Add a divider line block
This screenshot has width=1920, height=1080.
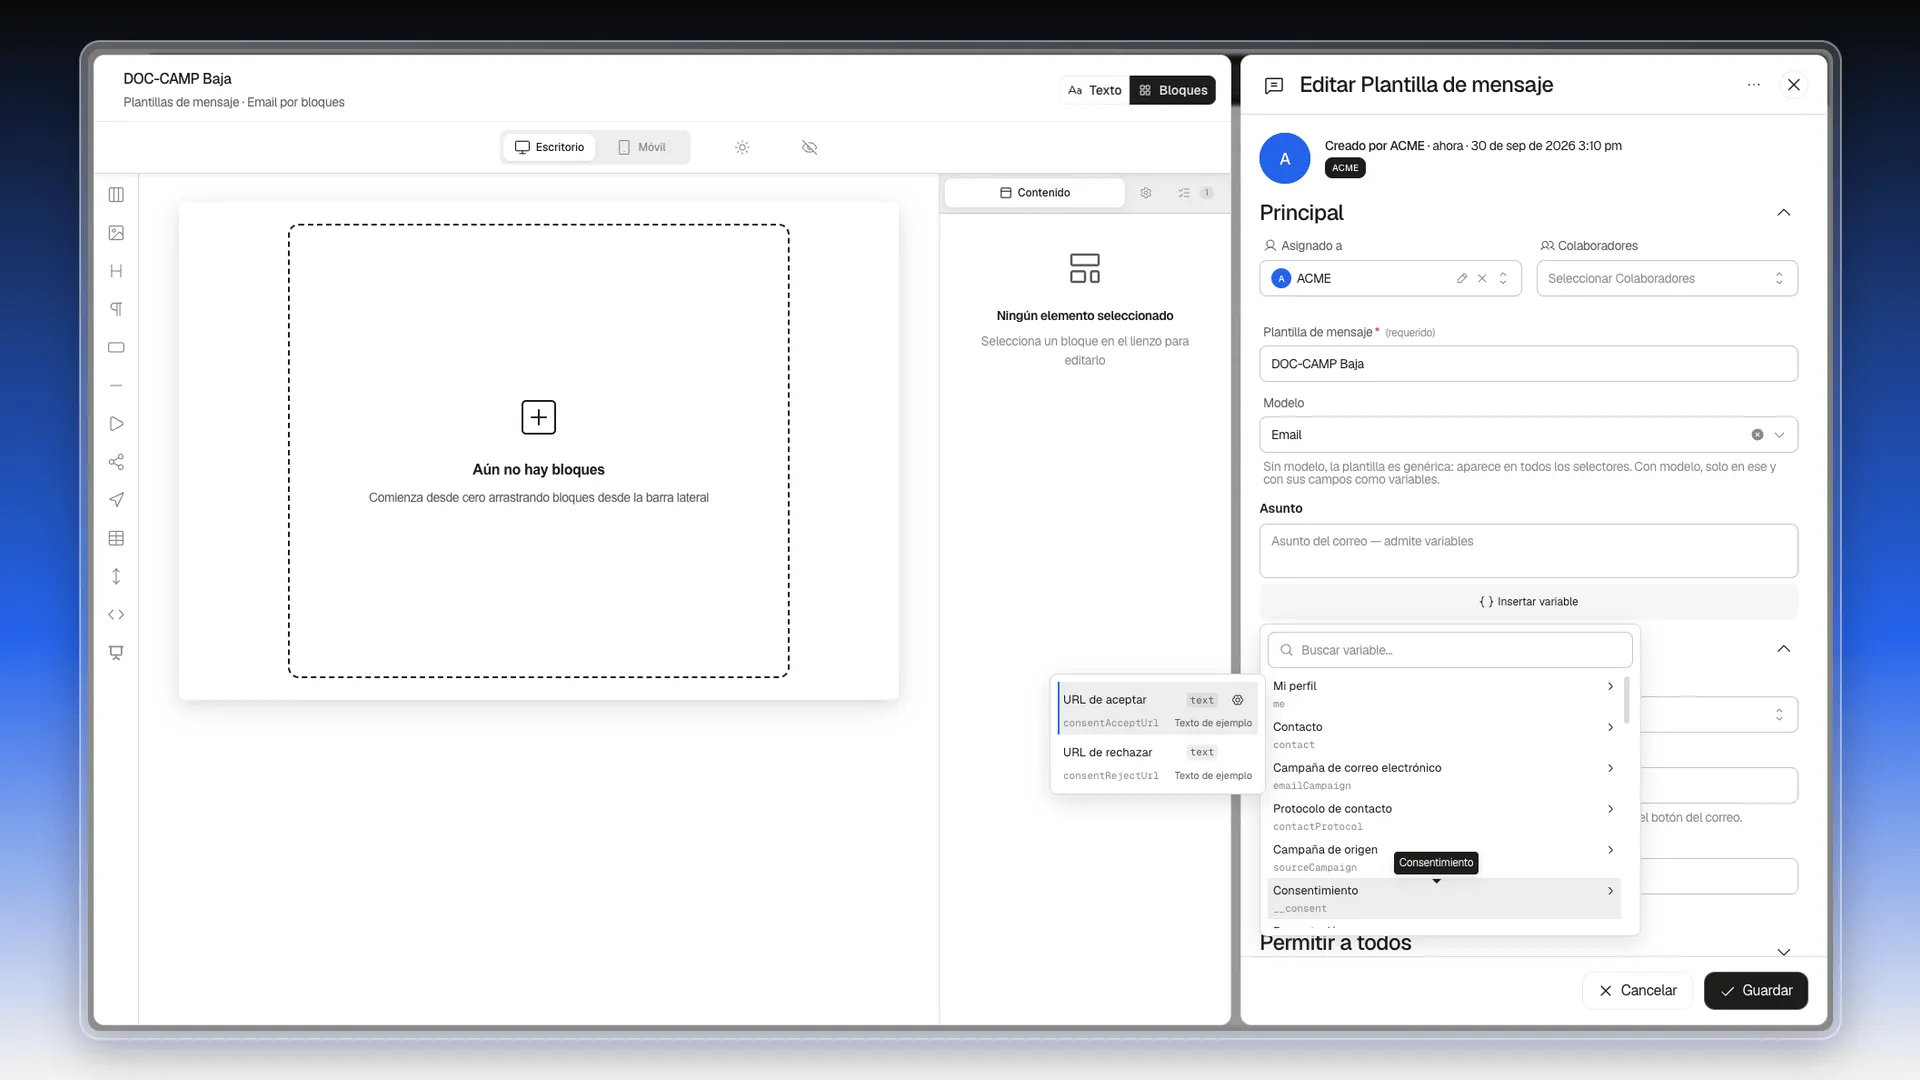click(116, 386)
